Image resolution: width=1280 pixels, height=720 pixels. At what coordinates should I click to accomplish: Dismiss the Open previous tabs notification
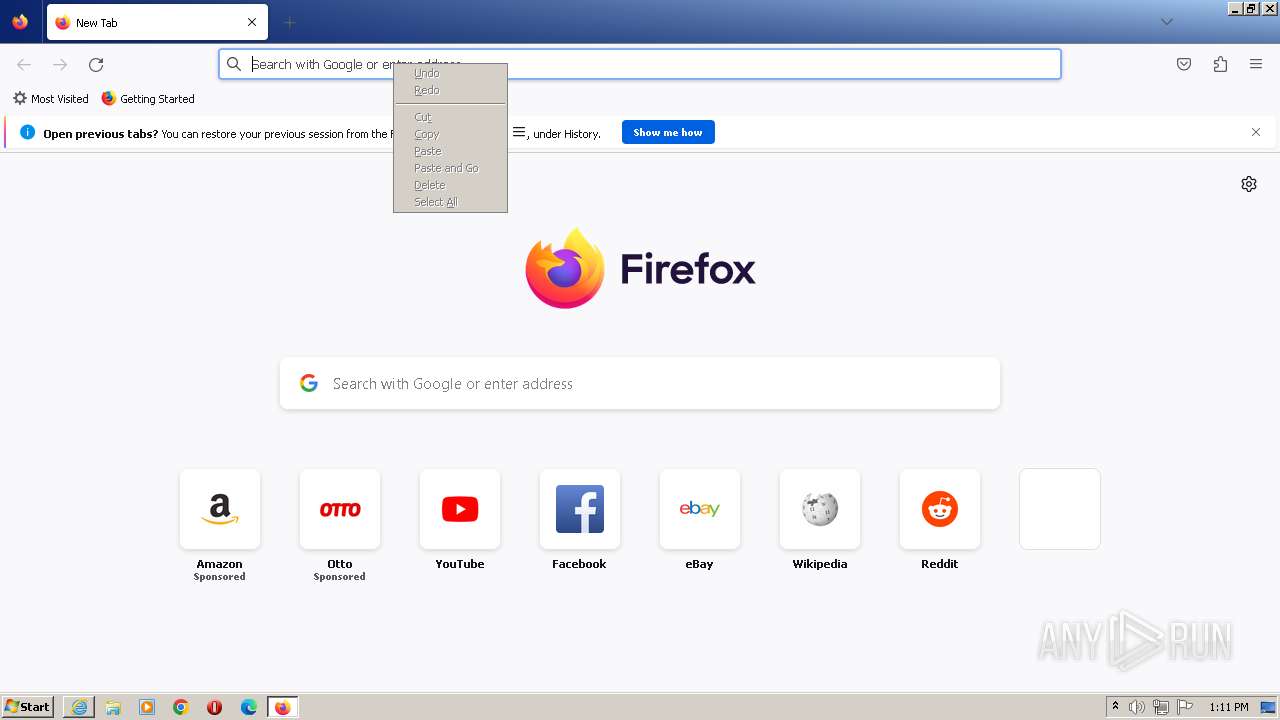click(1256, 132)
